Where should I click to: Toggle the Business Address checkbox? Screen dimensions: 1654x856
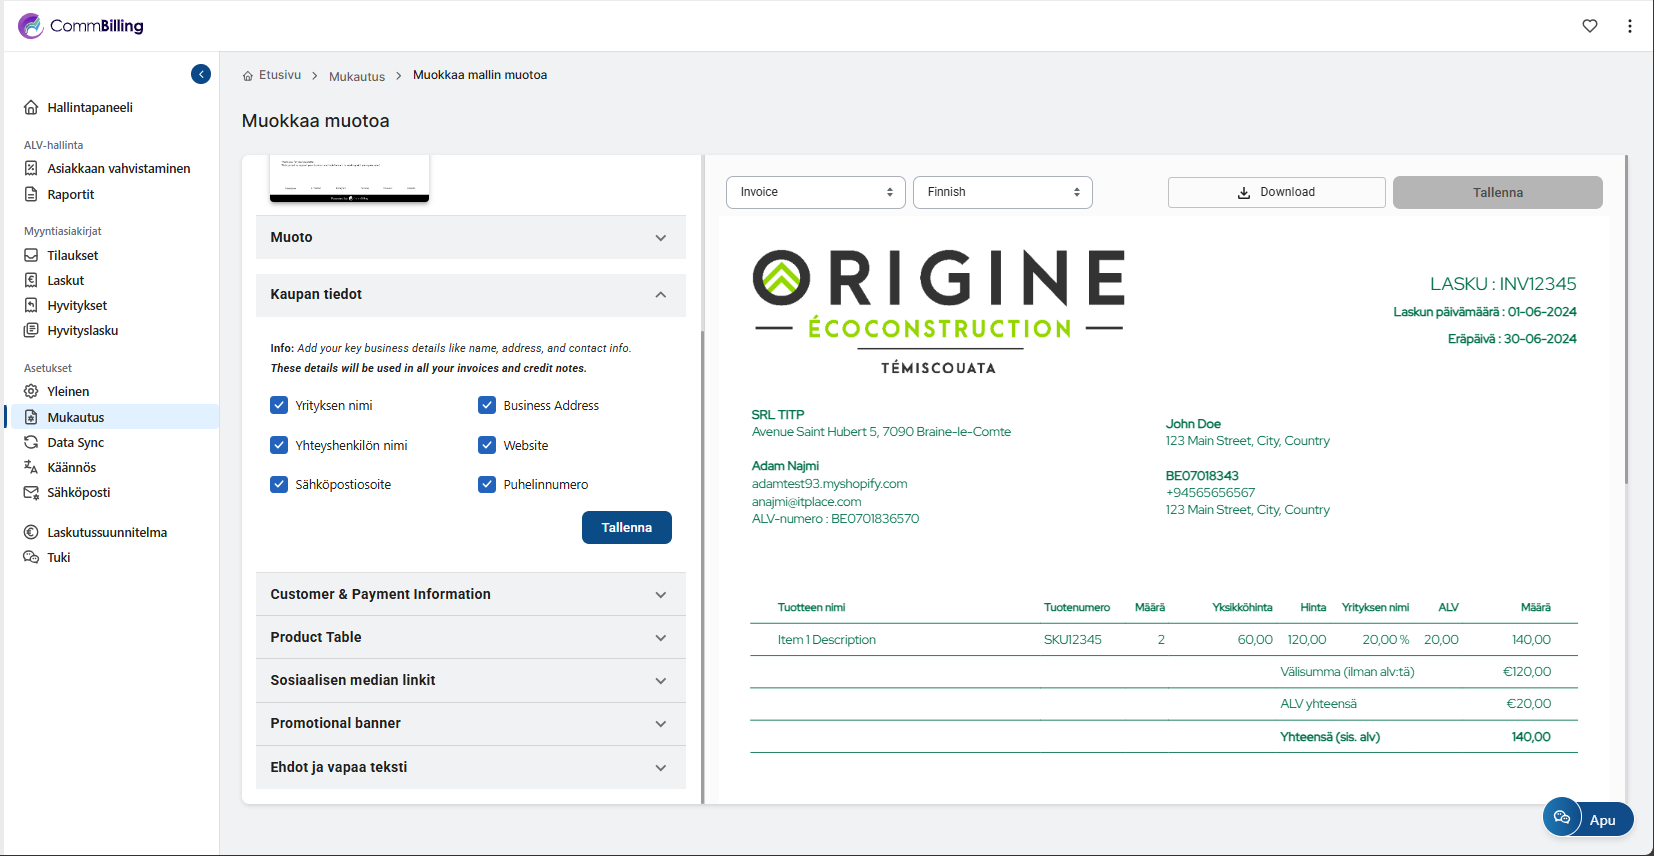click(487, 405)
